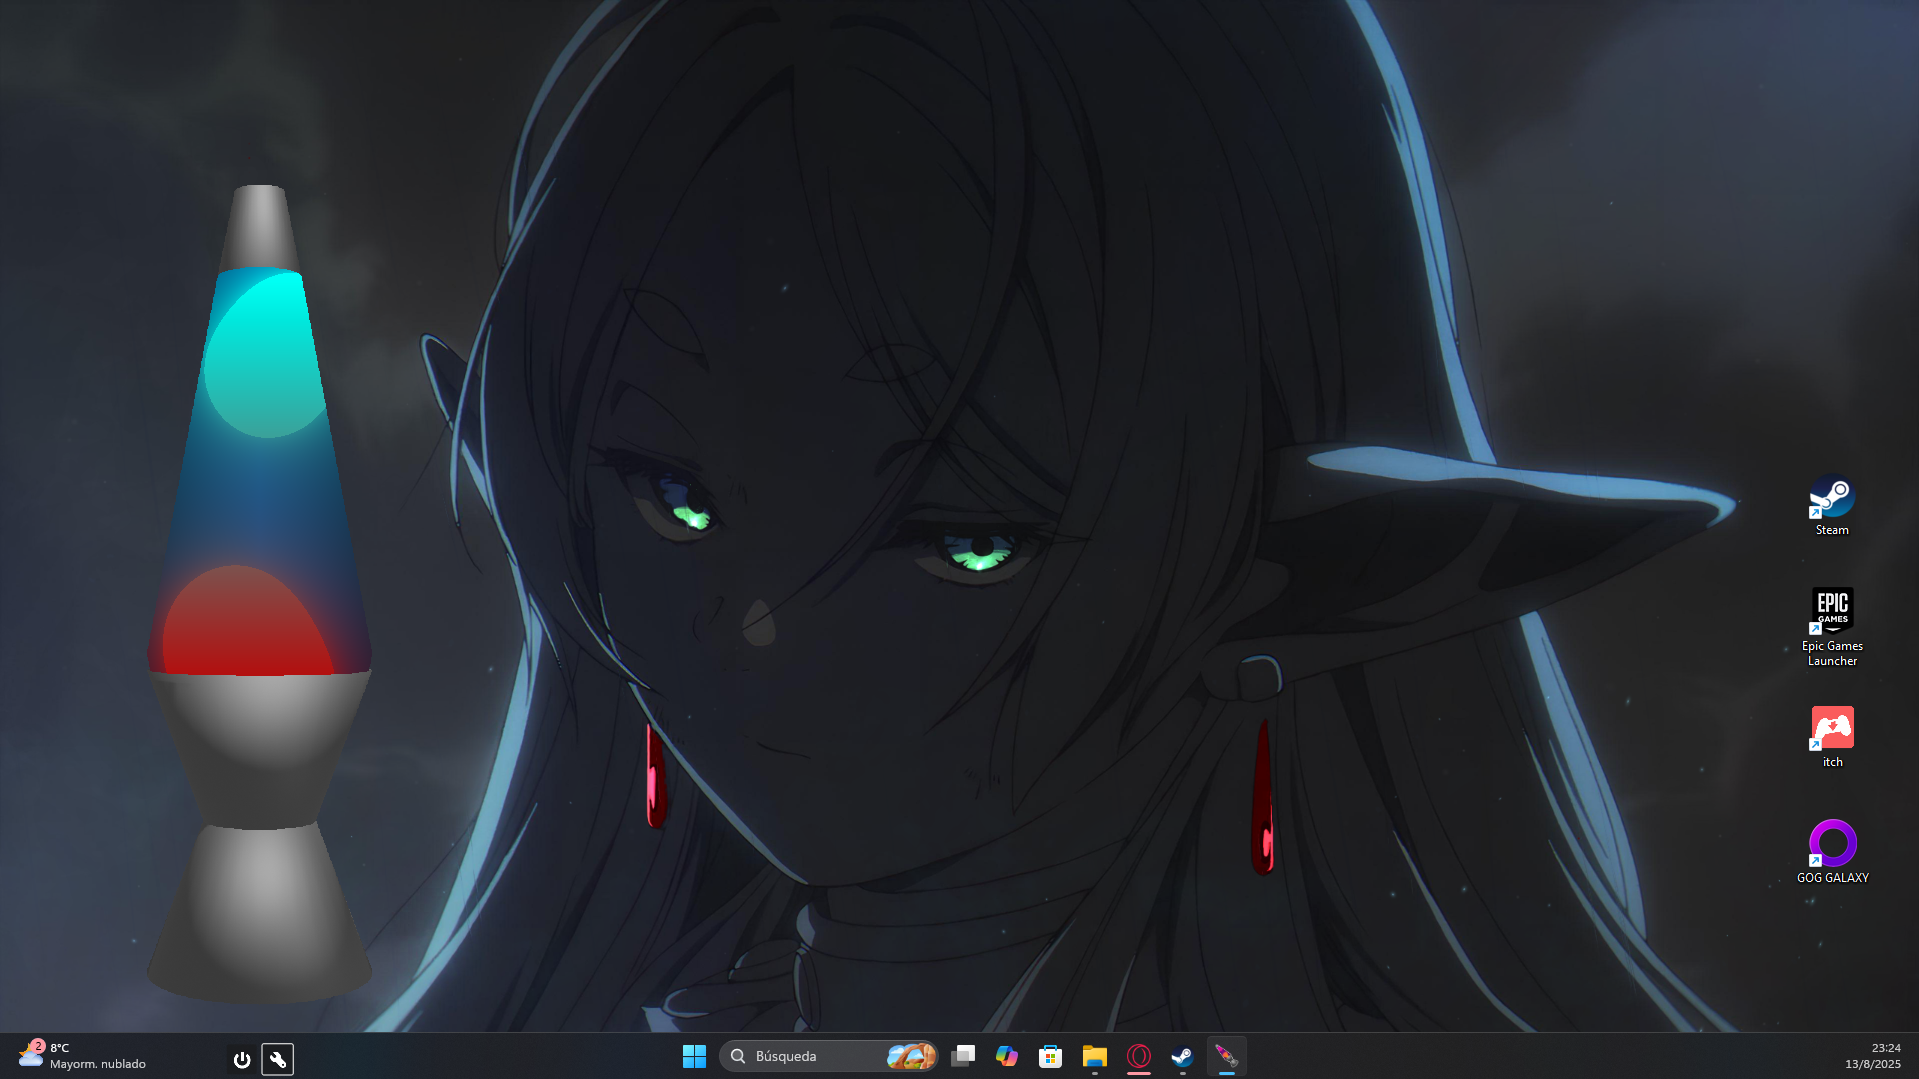Click the lava lamp power button
The width and height of the screenshot is (1919, 1079).
(241, 1059)
